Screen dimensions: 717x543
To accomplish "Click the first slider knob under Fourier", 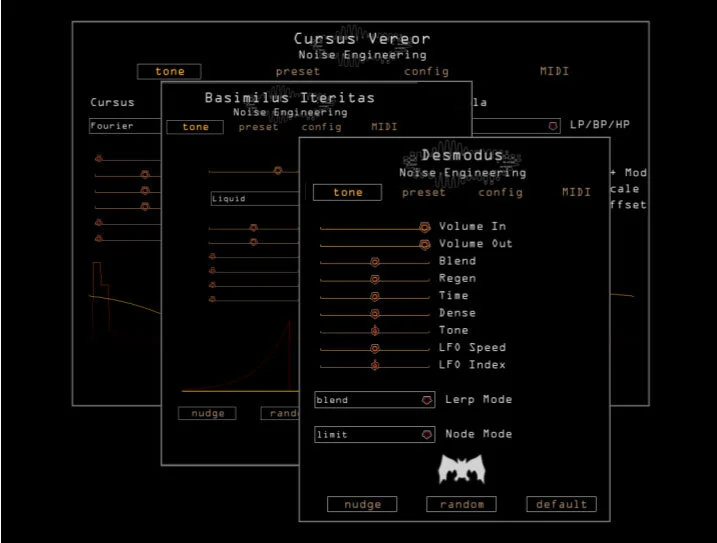I will click(x=99, y=159).
